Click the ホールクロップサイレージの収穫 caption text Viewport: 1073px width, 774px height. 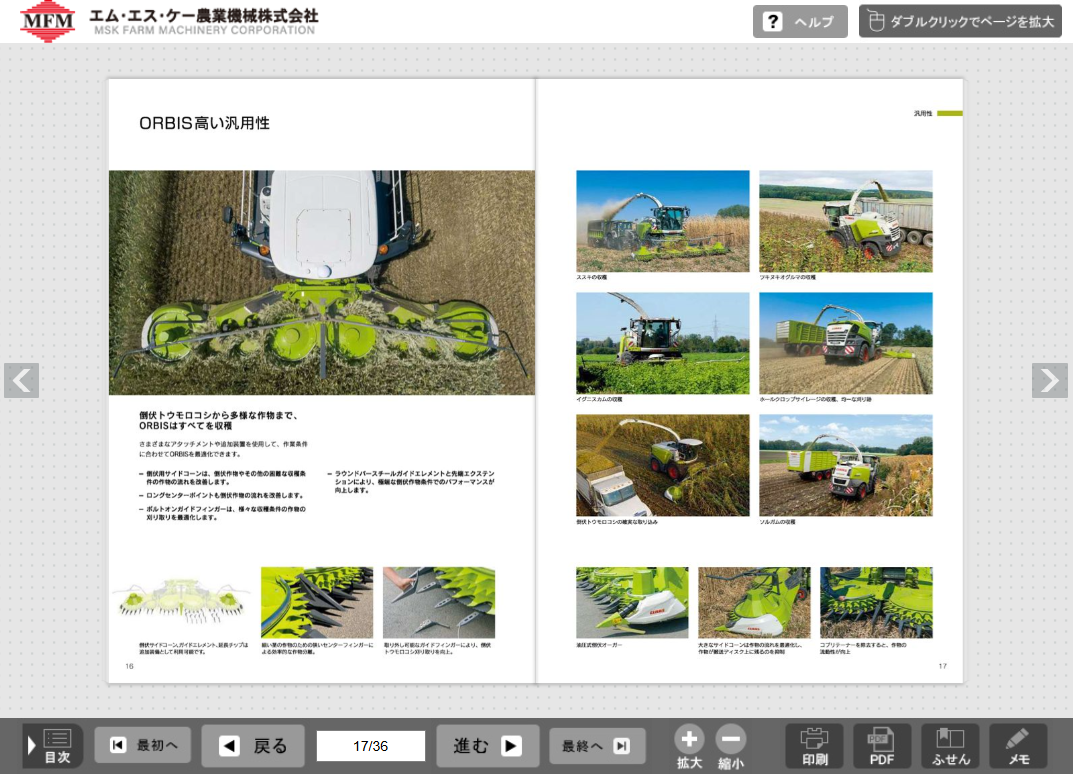(816, 399)
